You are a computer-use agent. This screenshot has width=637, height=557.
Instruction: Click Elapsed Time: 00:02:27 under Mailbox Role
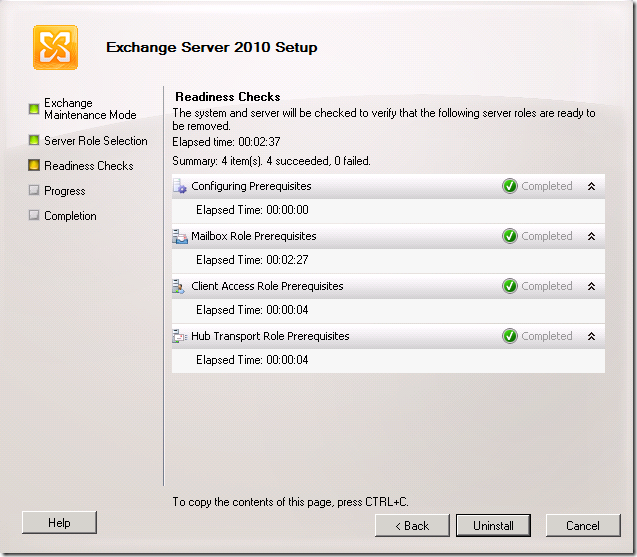click(252, 260)
